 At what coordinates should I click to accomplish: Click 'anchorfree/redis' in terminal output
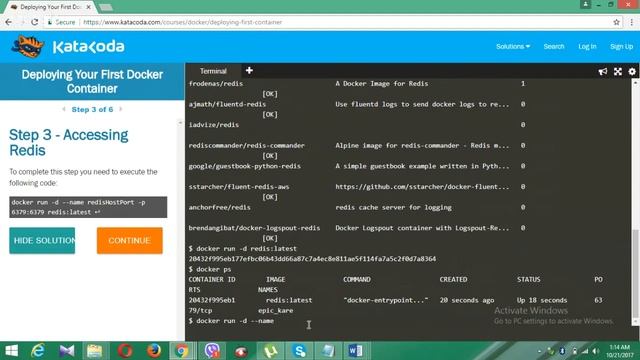(x=220, y=207)
